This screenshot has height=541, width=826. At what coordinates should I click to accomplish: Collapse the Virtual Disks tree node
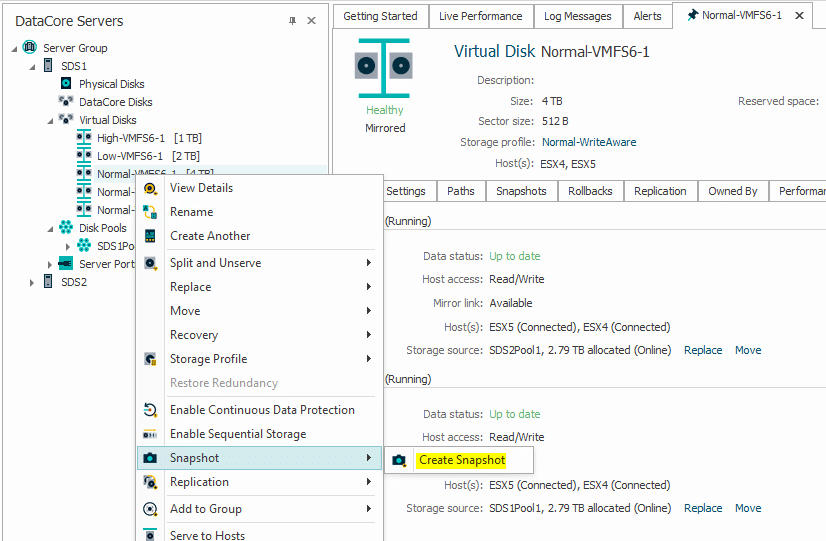50,121
